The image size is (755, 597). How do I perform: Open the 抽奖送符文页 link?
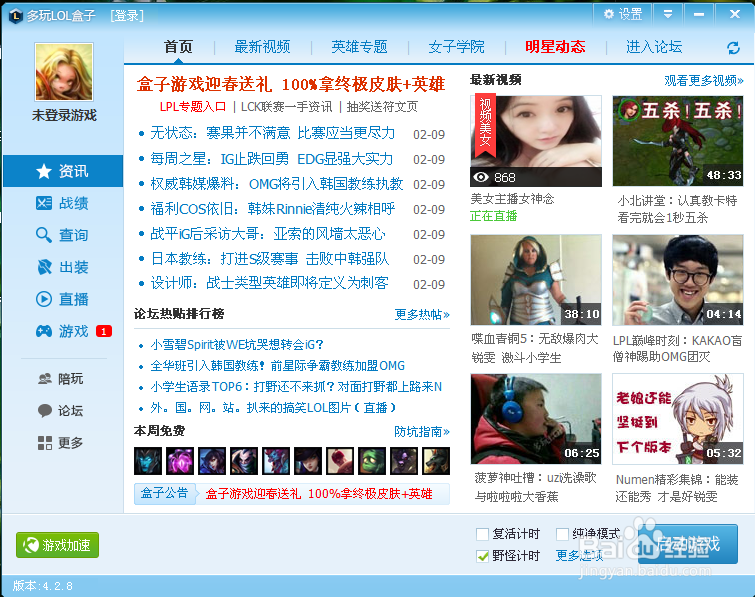pyautogui.click(x=382, y=106)
